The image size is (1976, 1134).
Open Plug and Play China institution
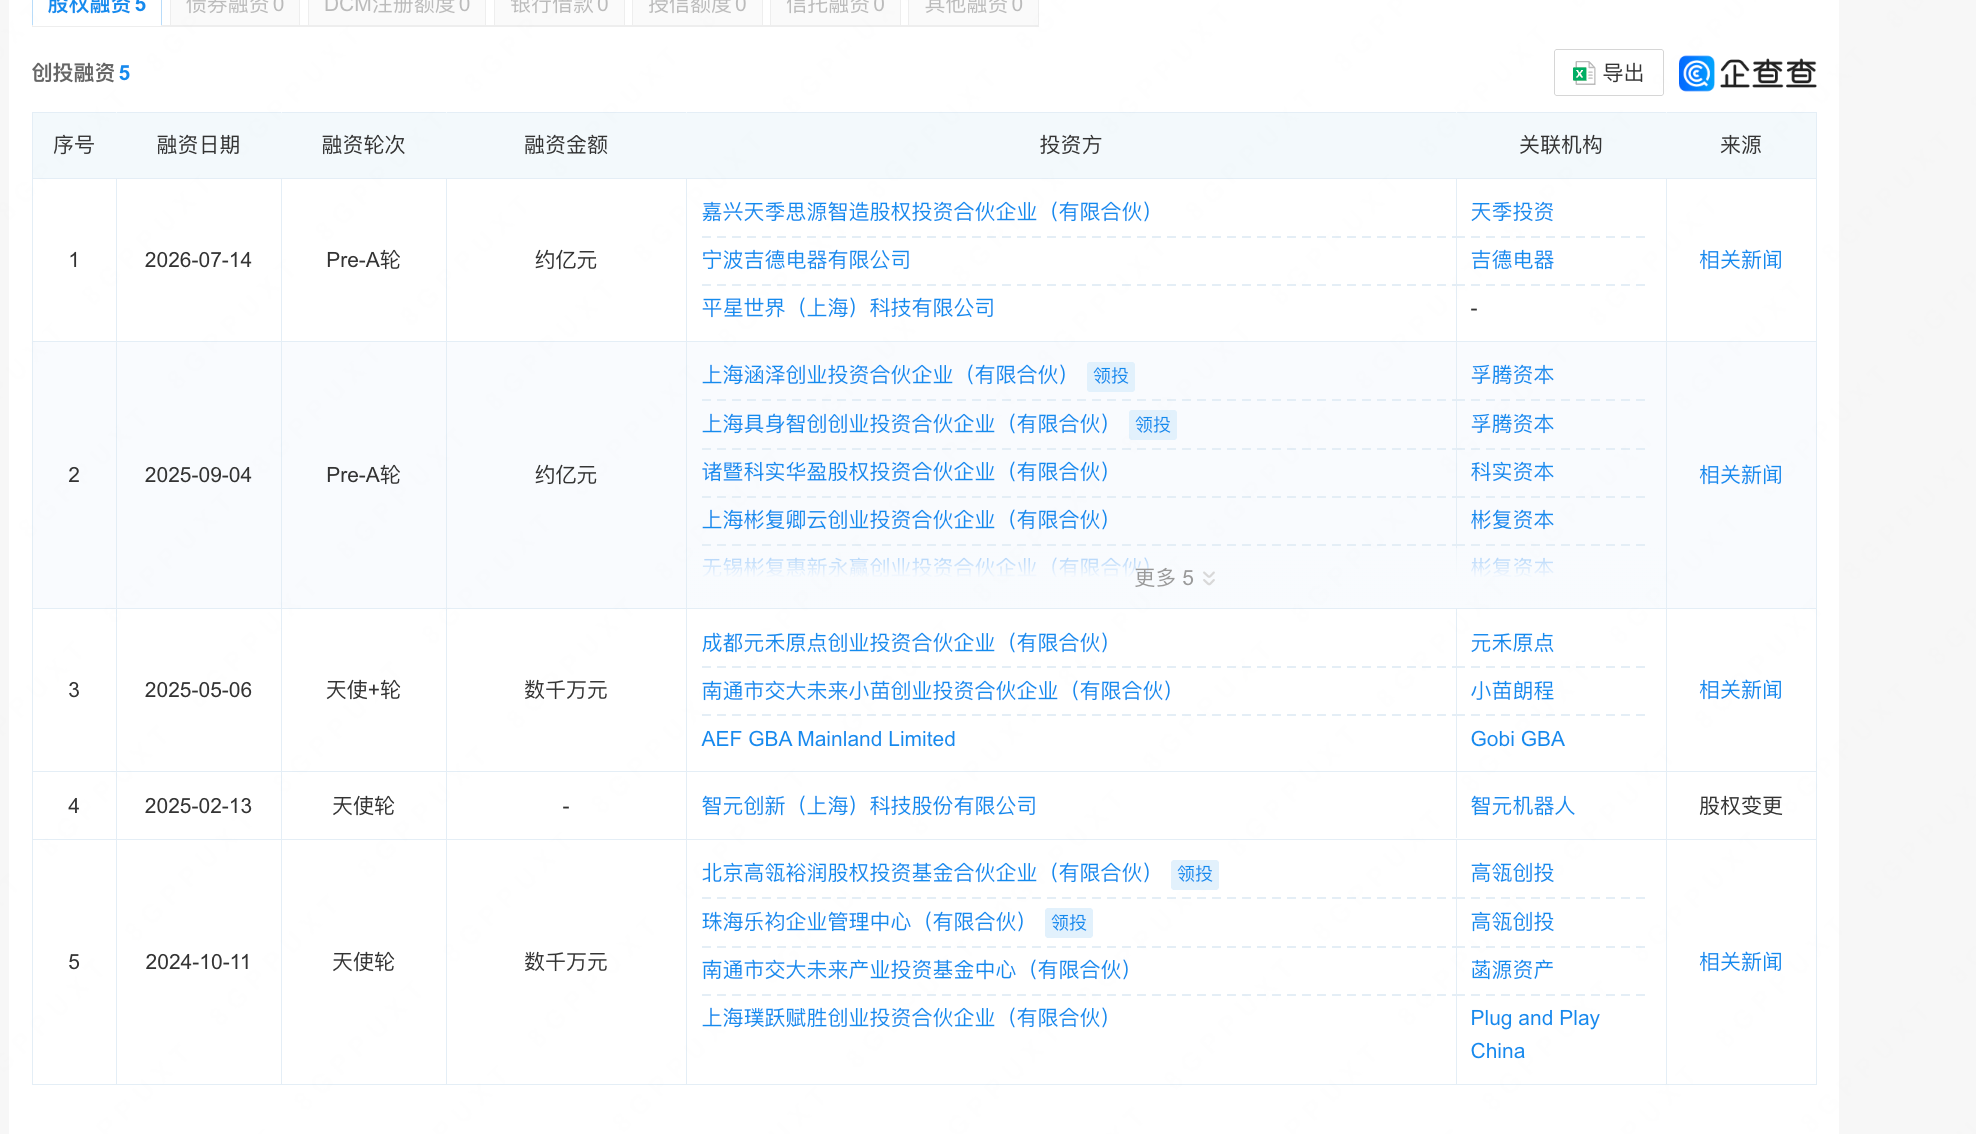1535,1034
